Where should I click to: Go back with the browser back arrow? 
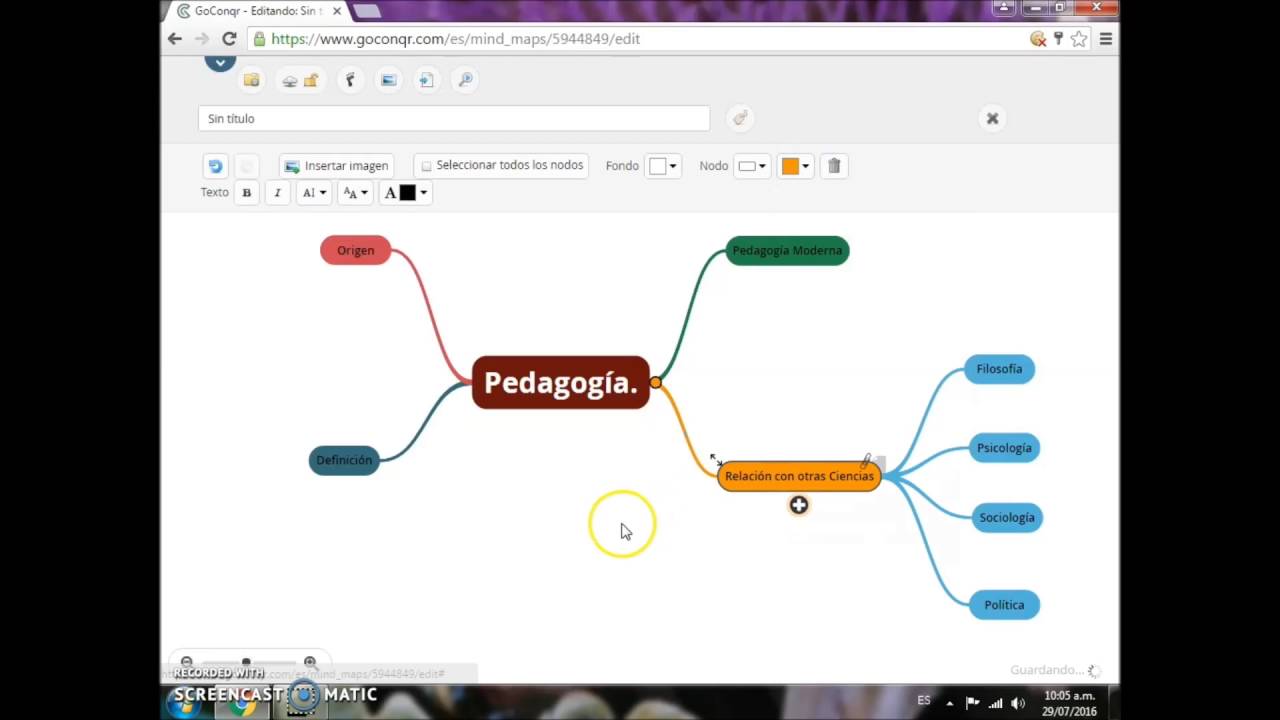[175, 39]
